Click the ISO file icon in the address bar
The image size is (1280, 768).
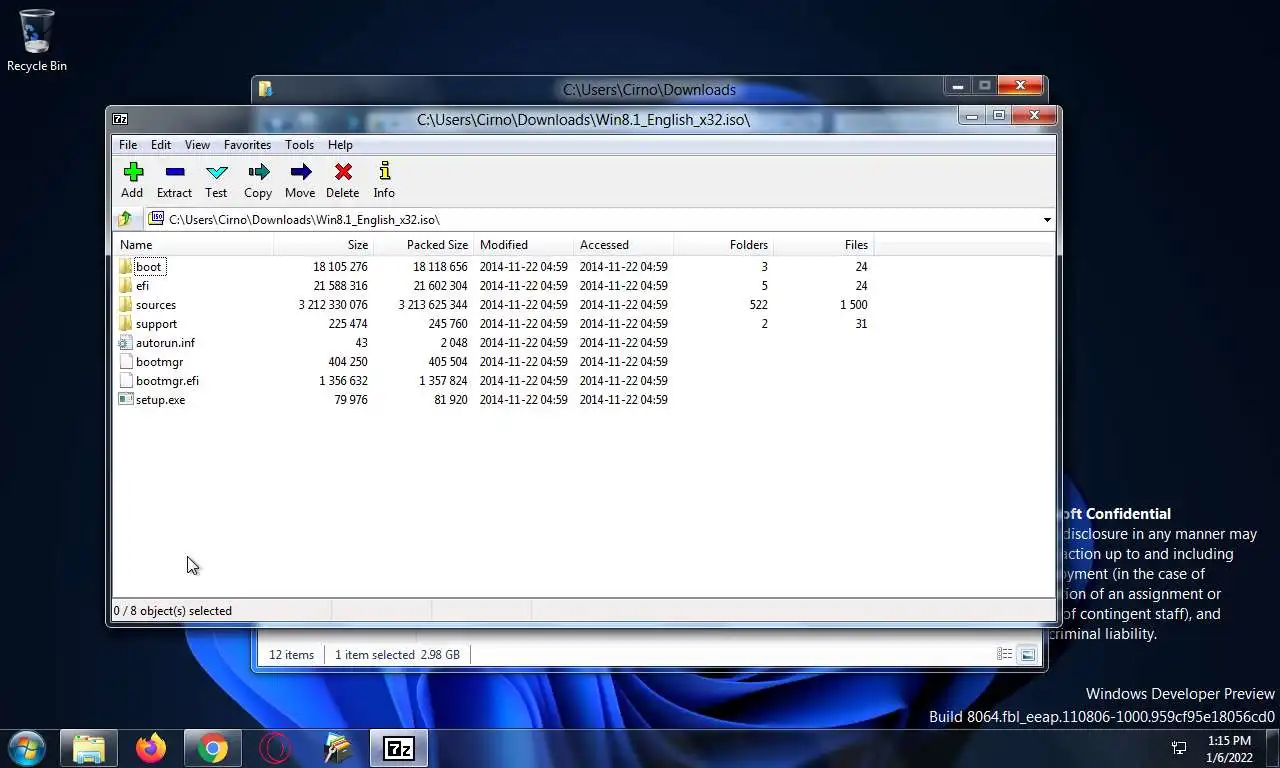coord(156,219)
